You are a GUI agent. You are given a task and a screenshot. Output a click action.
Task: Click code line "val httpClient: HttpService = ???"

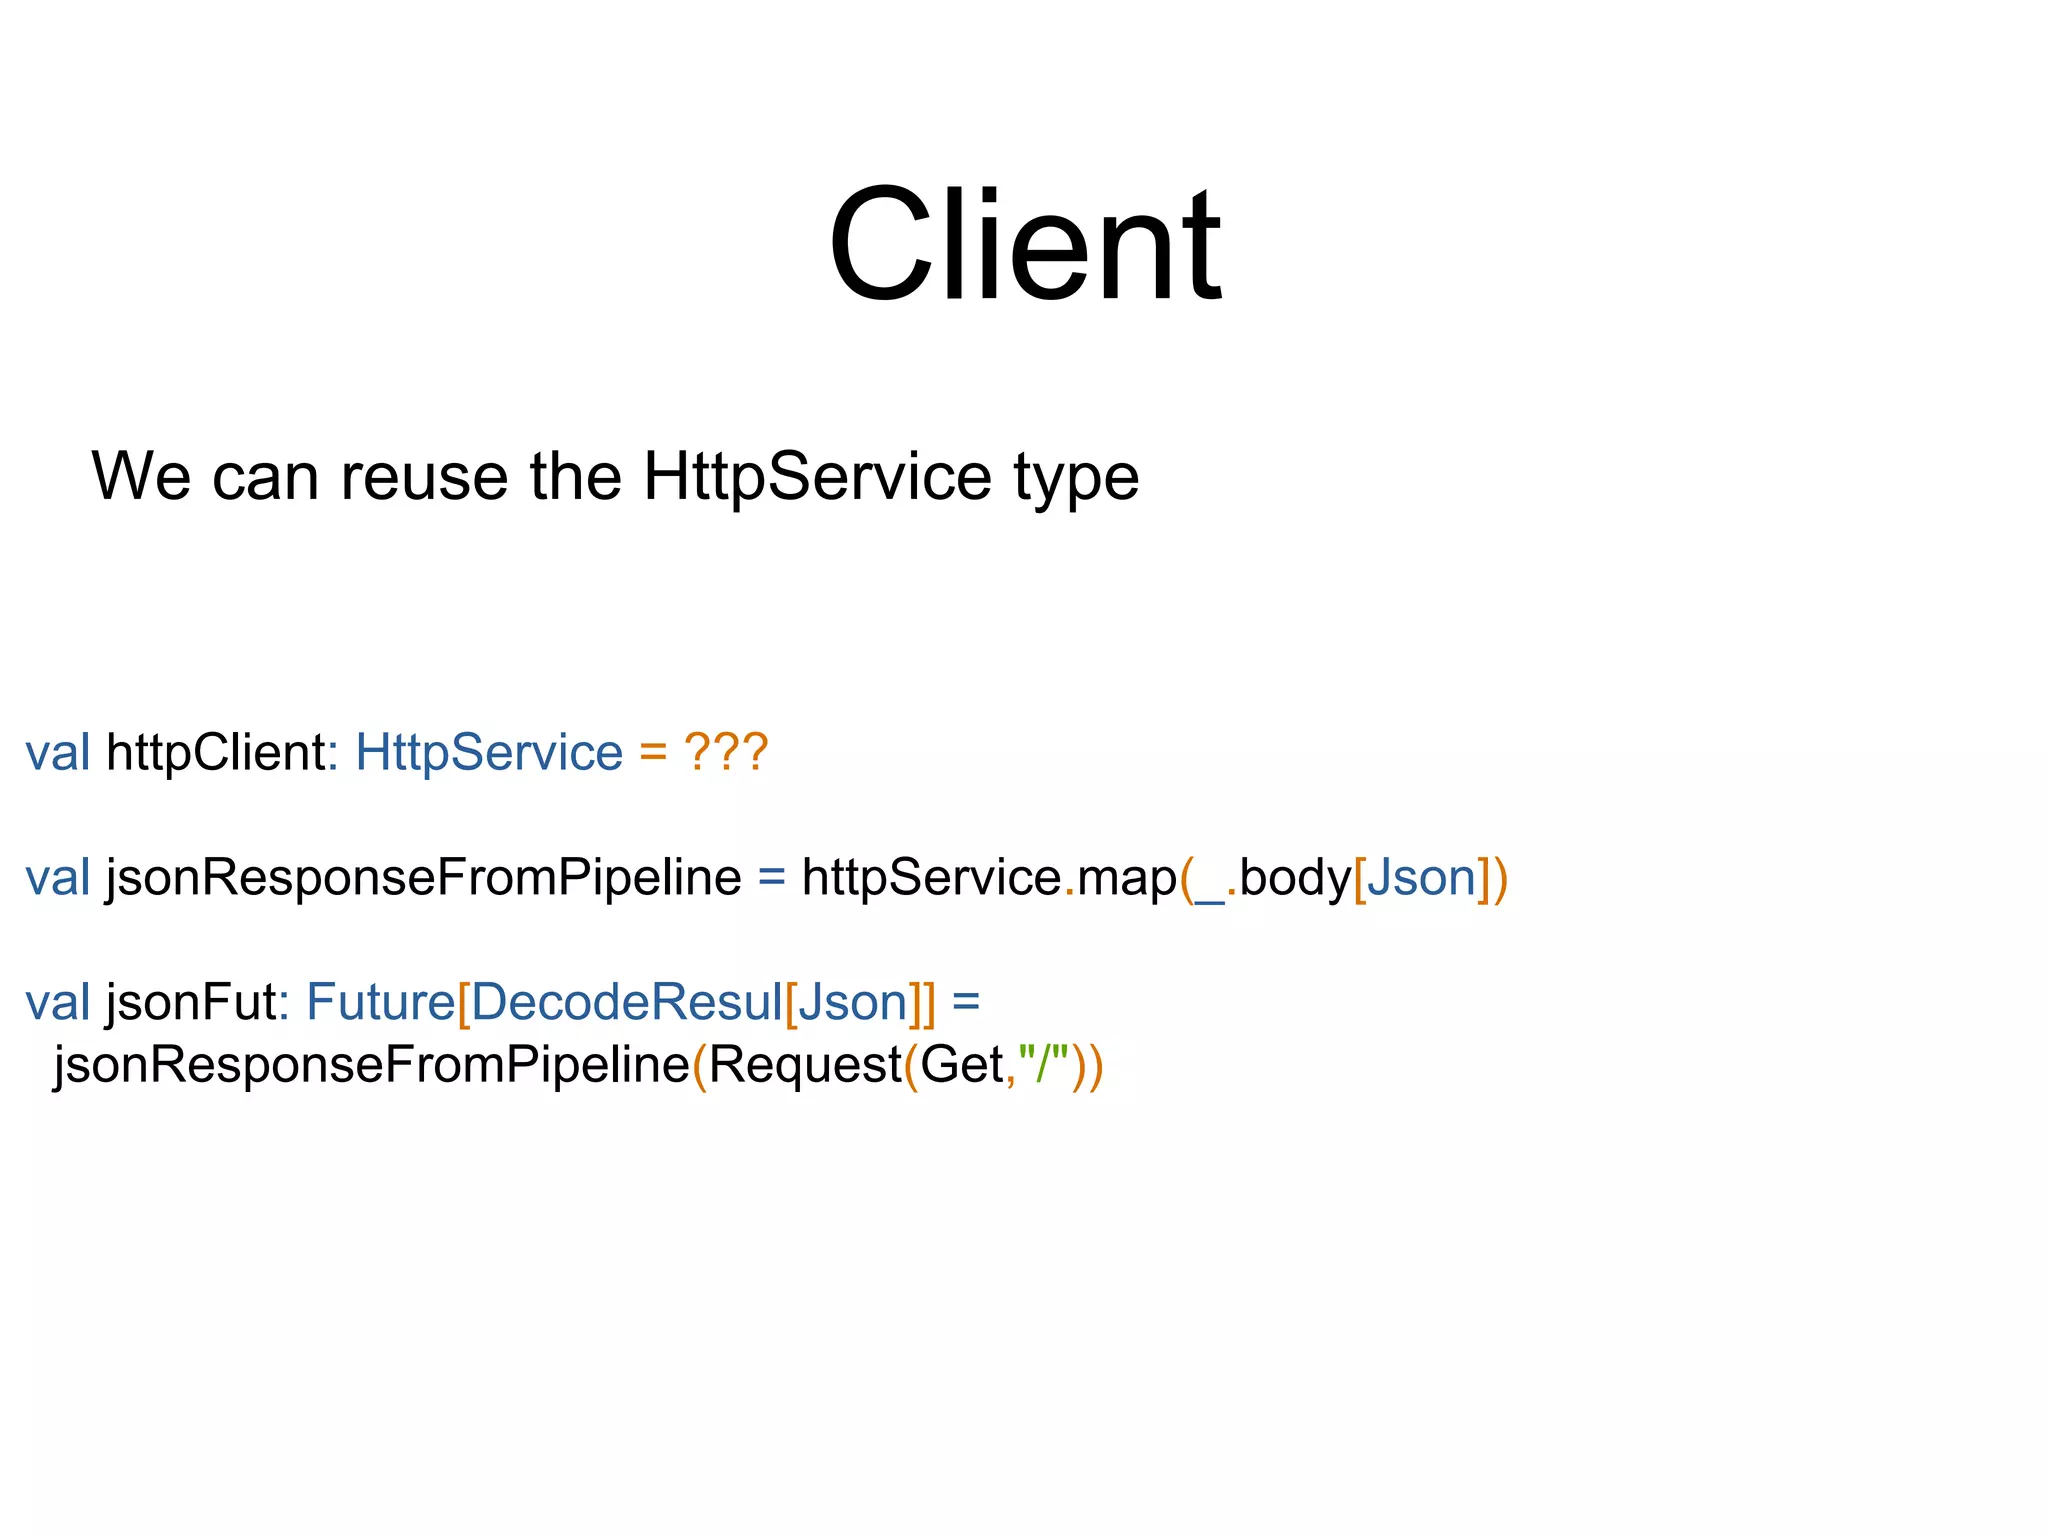pos(397,752)
